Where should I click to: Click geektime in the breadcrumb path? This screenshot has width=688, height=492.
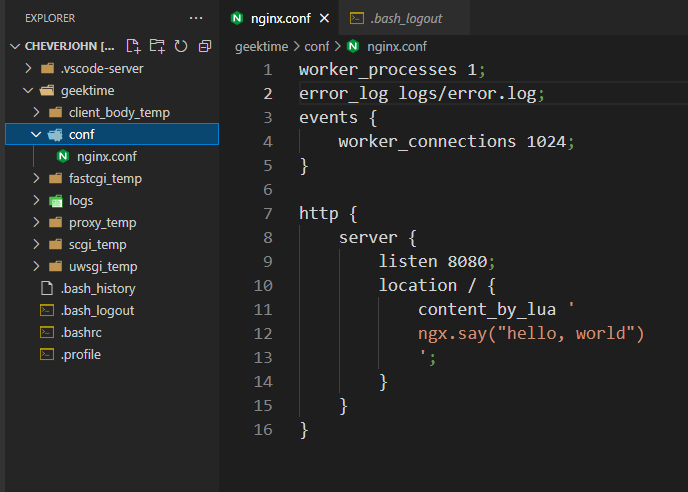(262, 47)
